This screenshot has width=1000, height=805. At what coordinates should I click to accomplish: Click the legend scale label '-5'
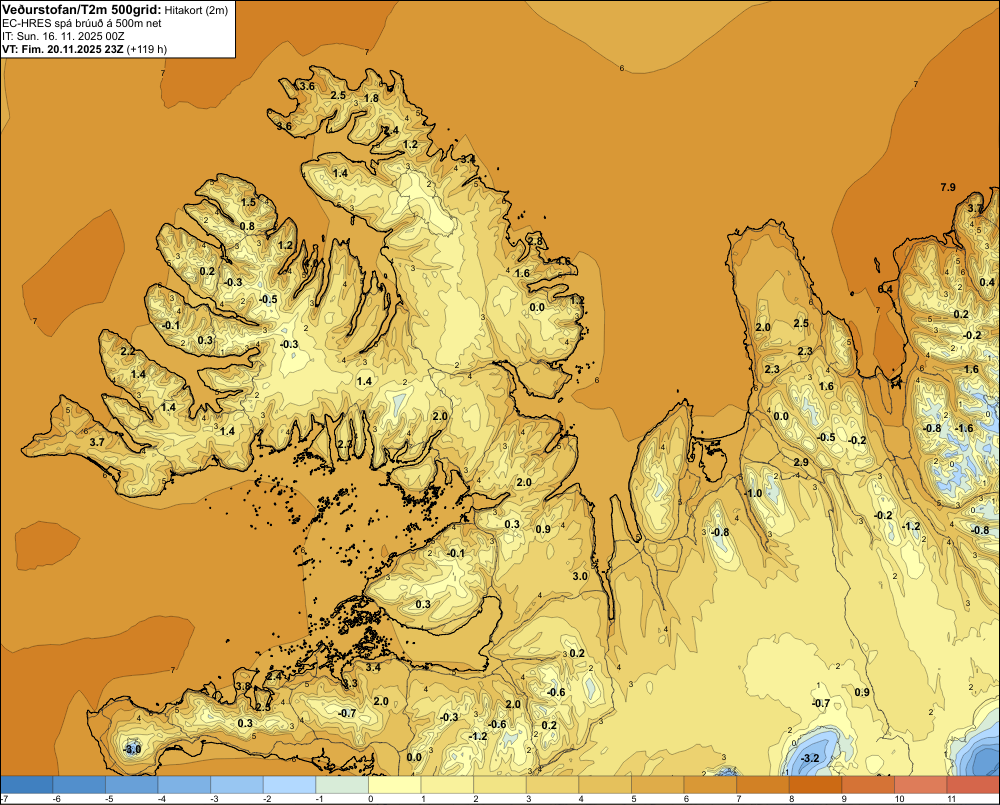[x=108, y=799]
